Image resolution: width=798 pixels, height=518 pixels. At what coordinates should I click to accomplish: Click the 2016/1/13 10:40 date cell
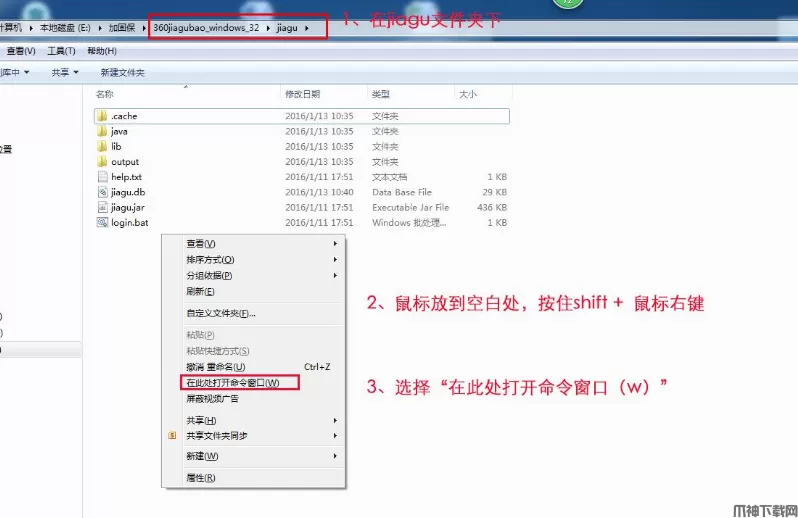319,192
